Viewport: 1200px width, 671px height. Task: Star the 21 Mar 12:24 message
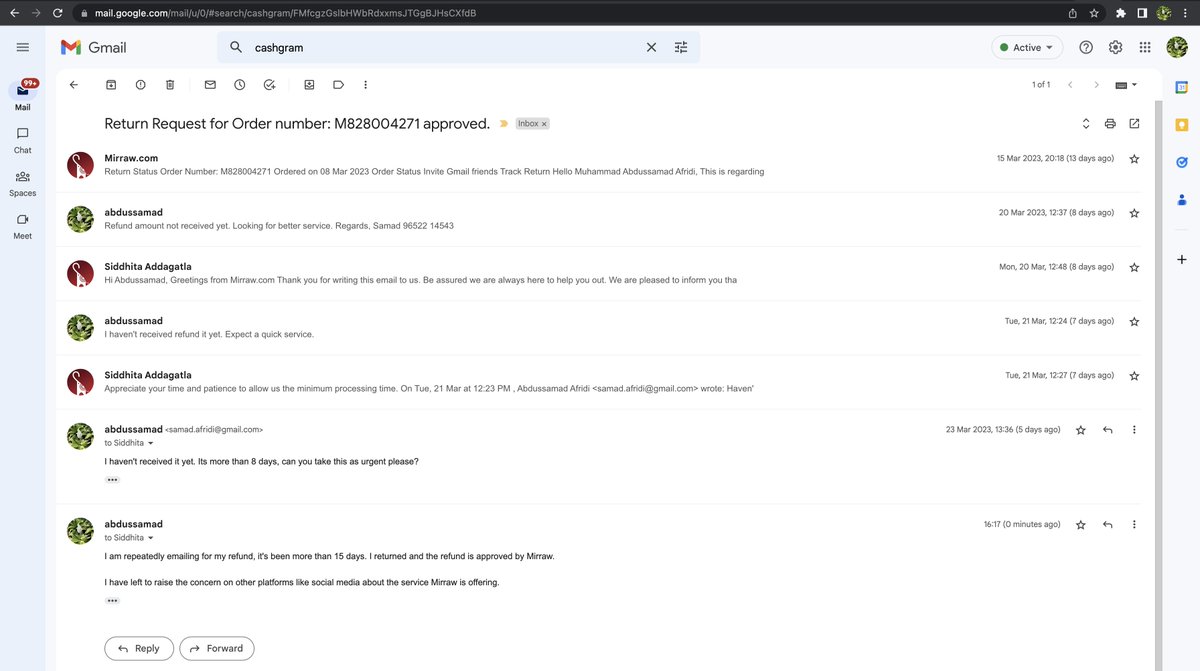[x=1134, y=321]
